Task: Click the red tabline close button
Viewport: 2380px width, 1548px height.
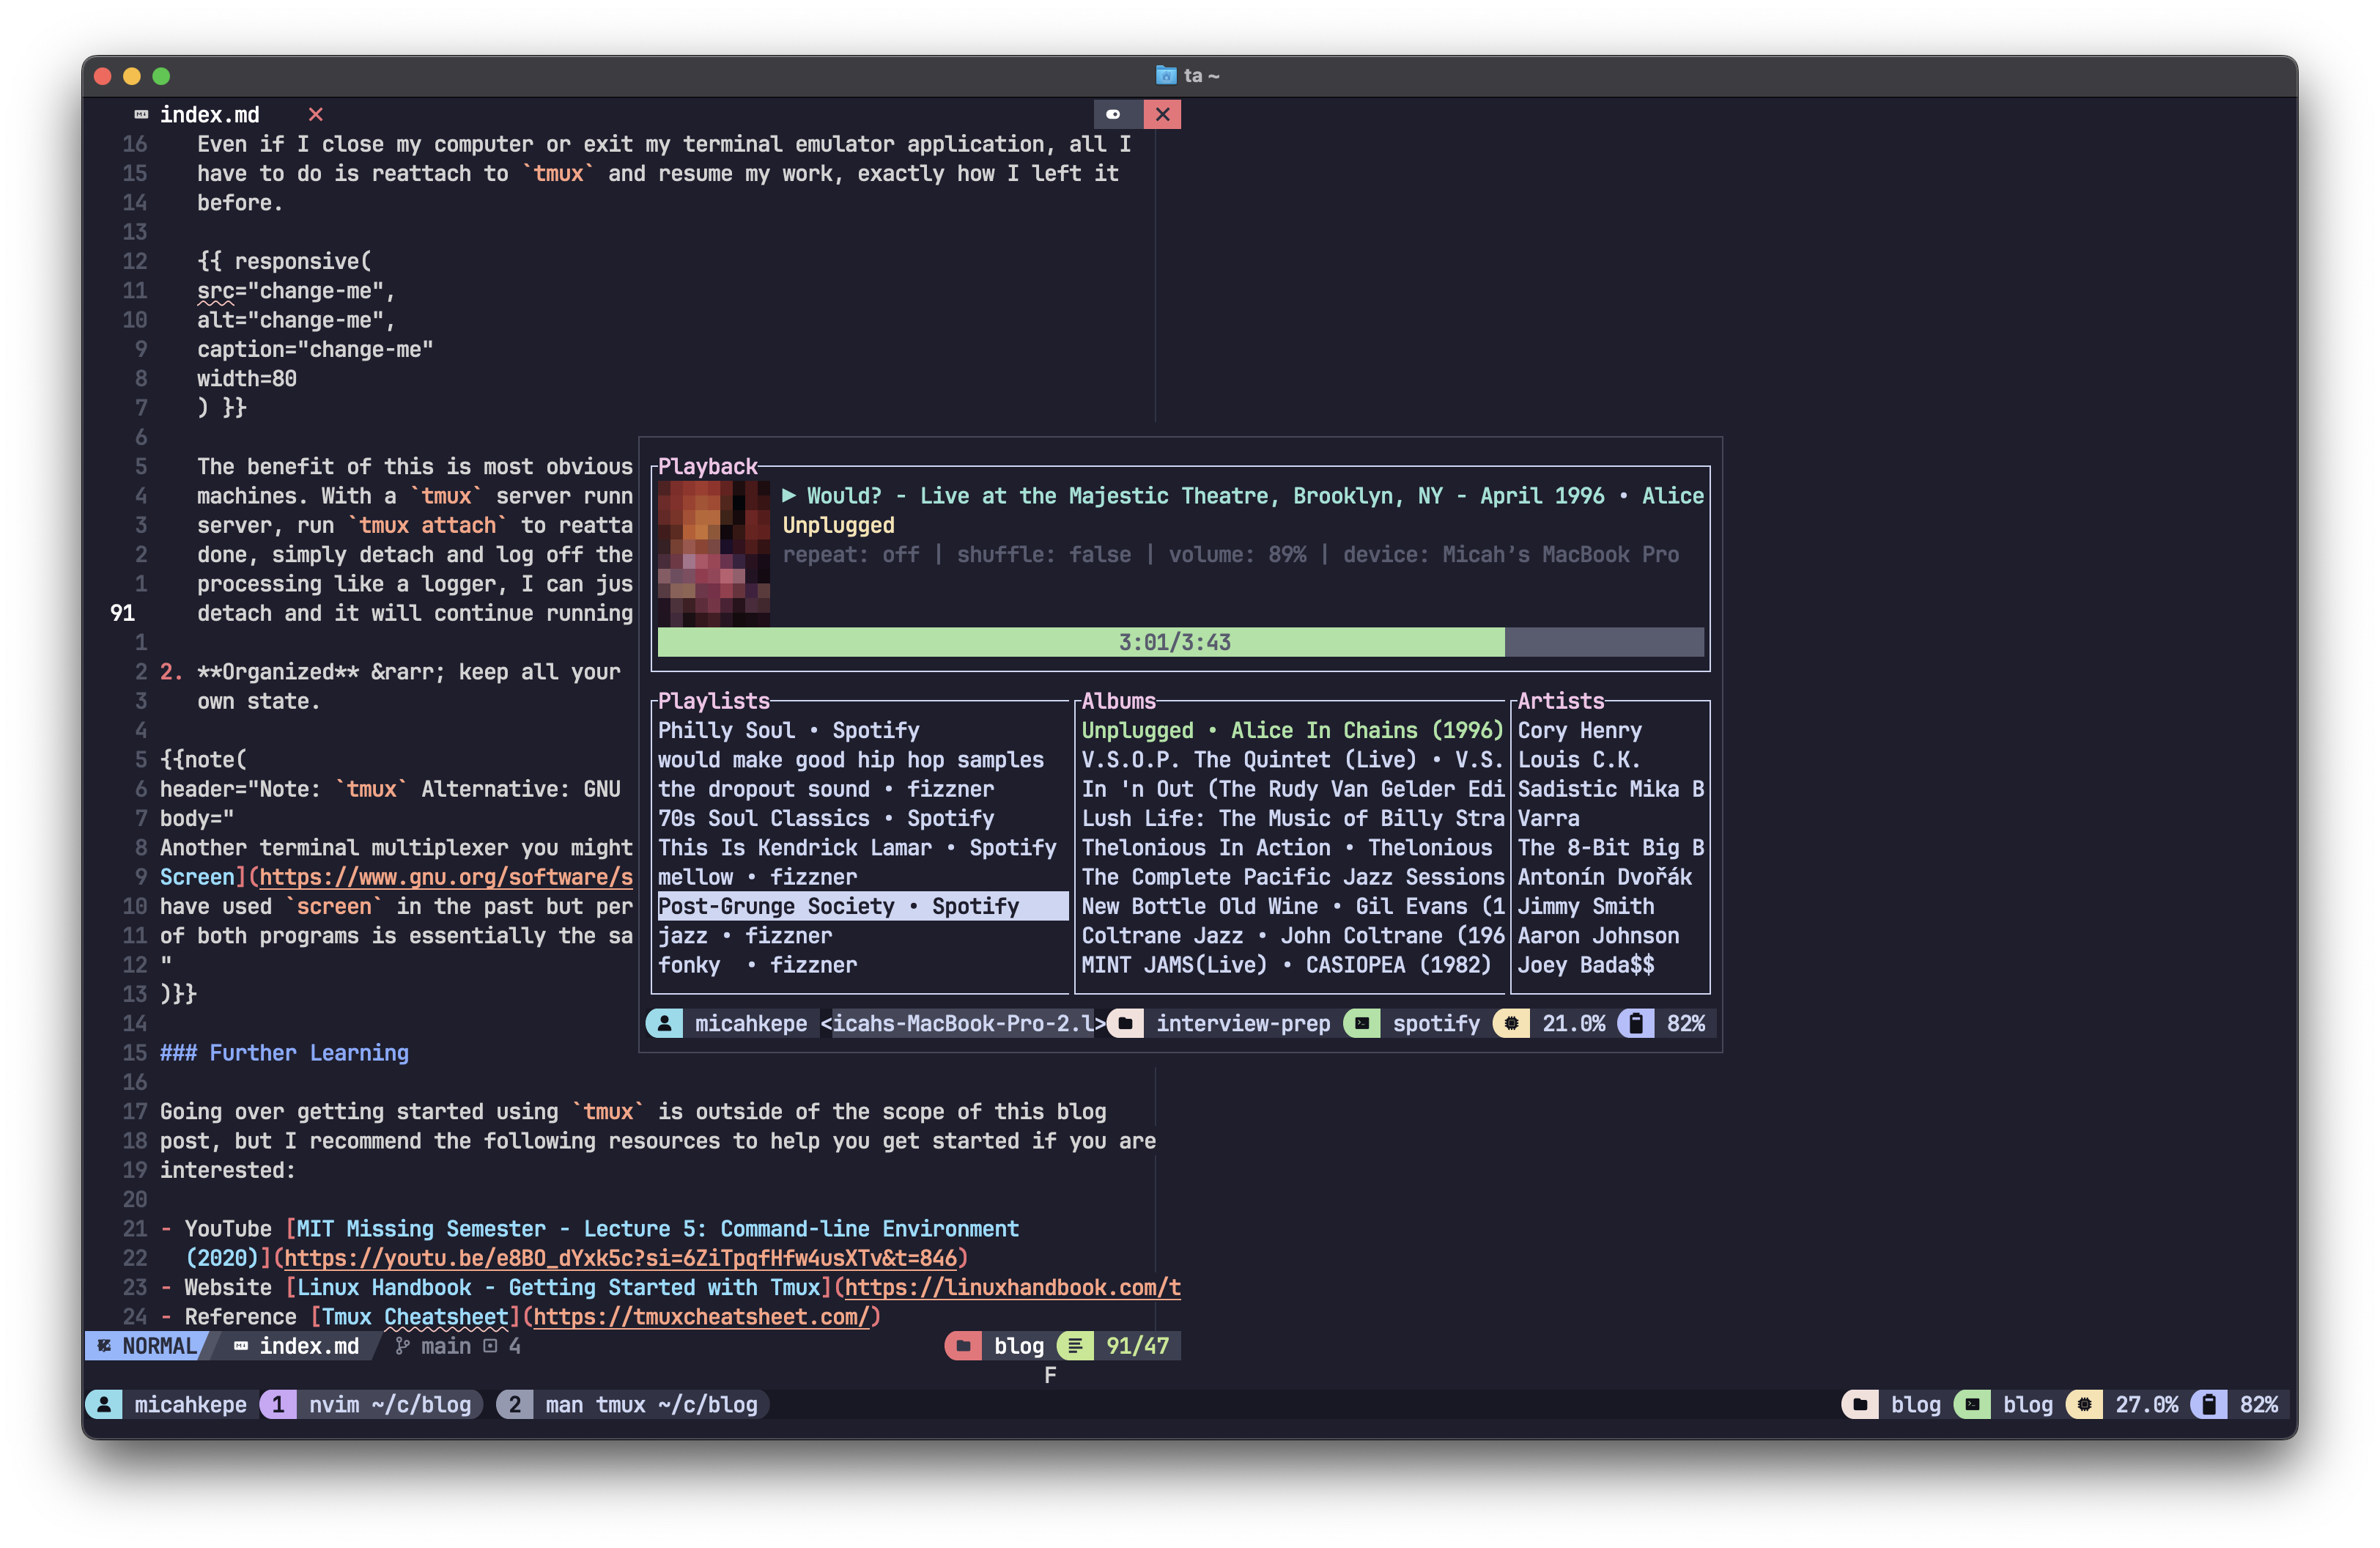Action: (1162, 114)
